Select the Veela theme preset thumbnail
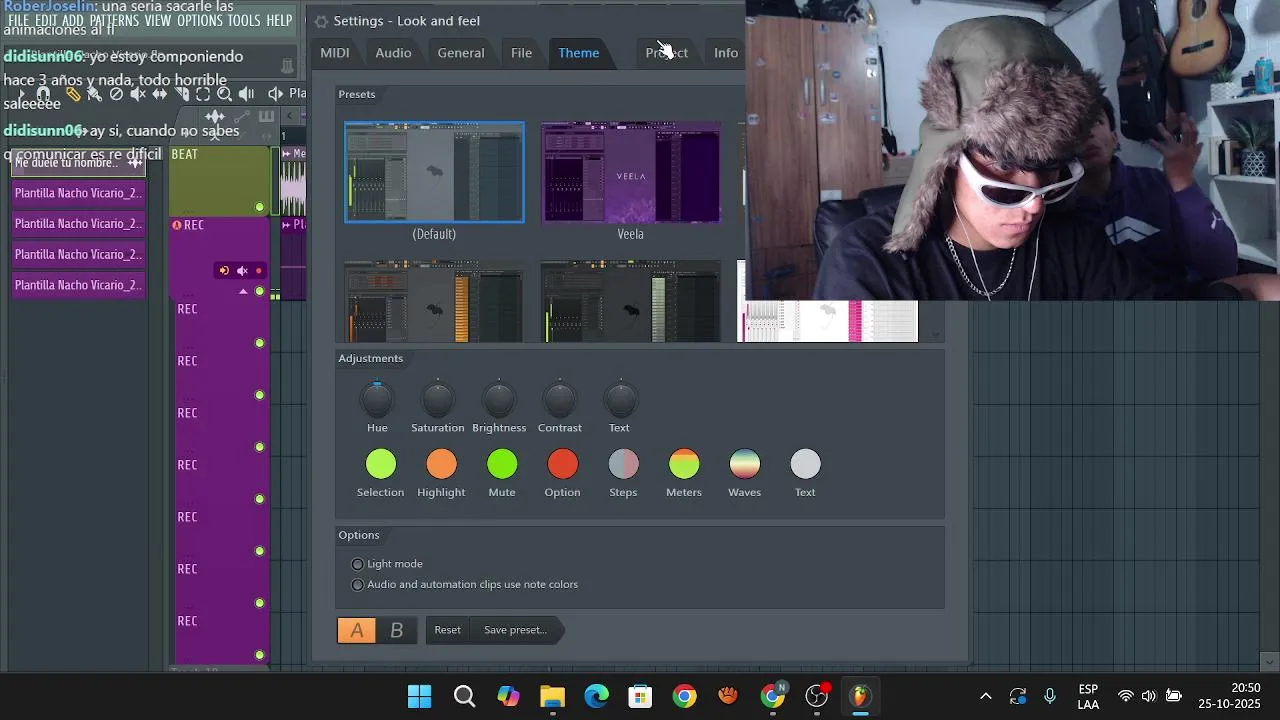 coord(631,172)
